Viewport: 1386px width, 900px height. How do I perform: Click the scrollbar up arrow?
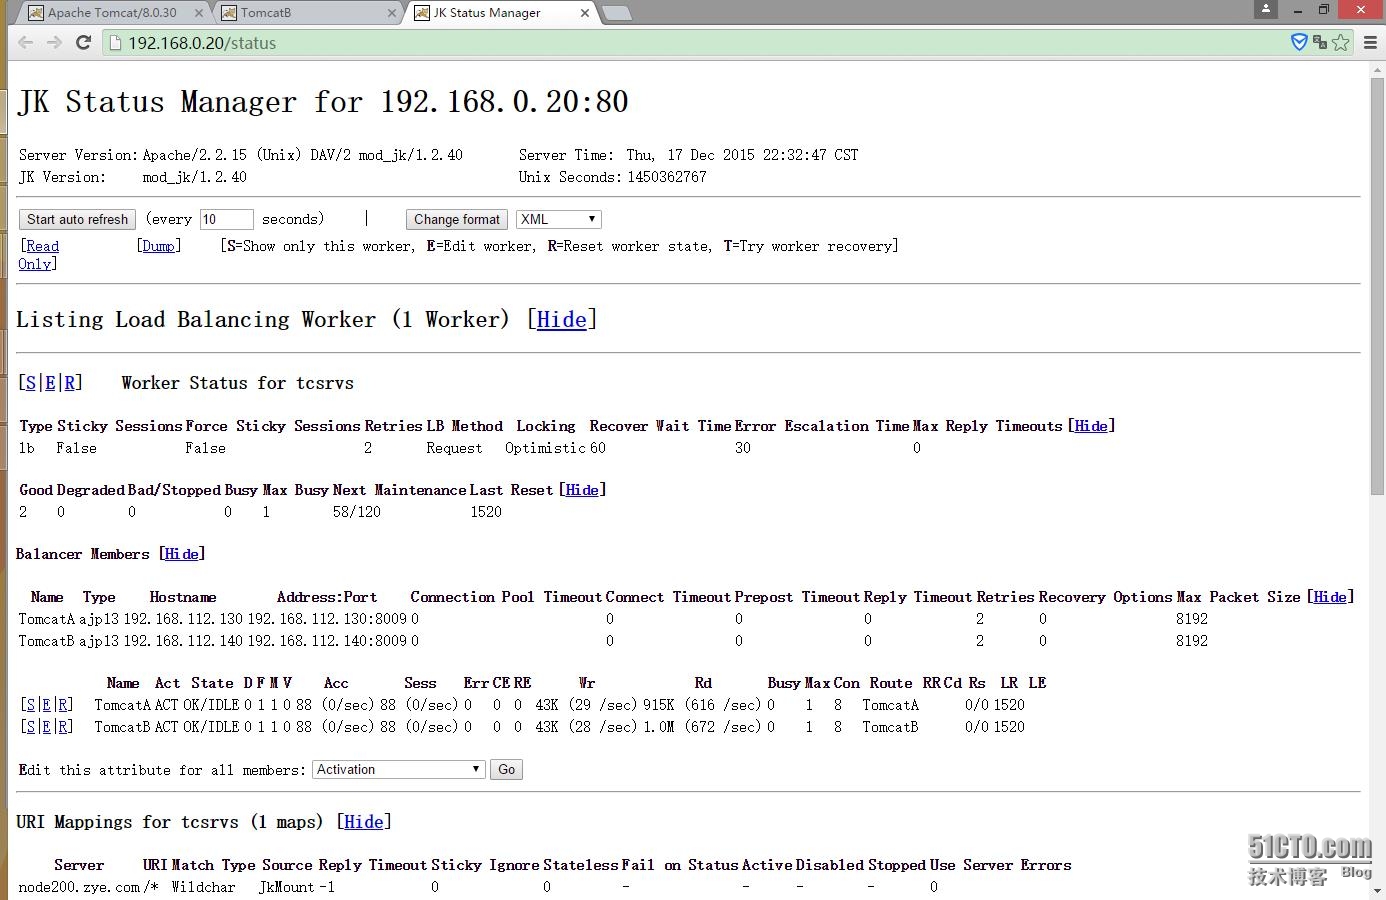1377,70
